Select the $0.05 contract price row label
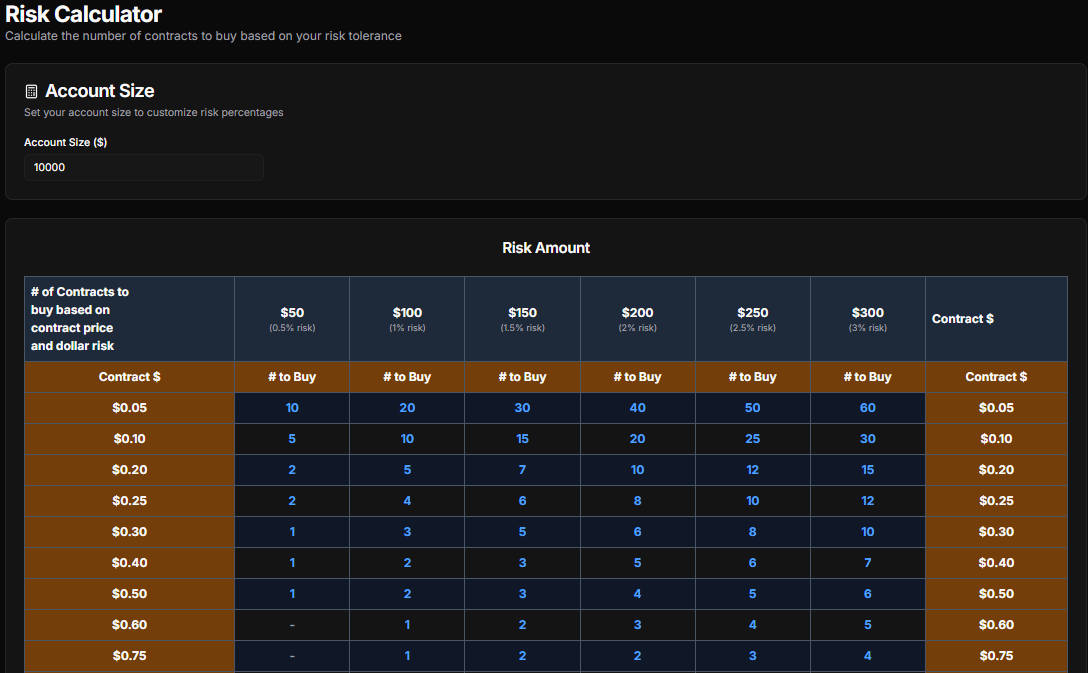Screen dimensions: 1088x673 [129, 407]
